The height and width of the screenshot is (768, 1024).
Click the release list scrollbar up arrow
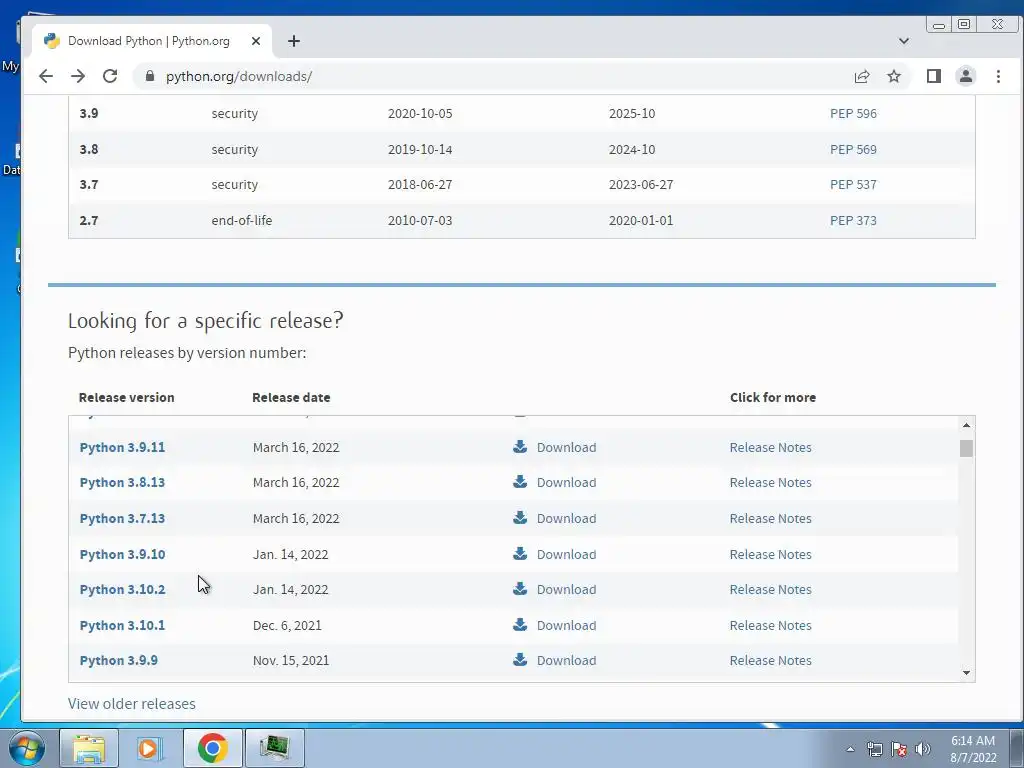[967, 425]
